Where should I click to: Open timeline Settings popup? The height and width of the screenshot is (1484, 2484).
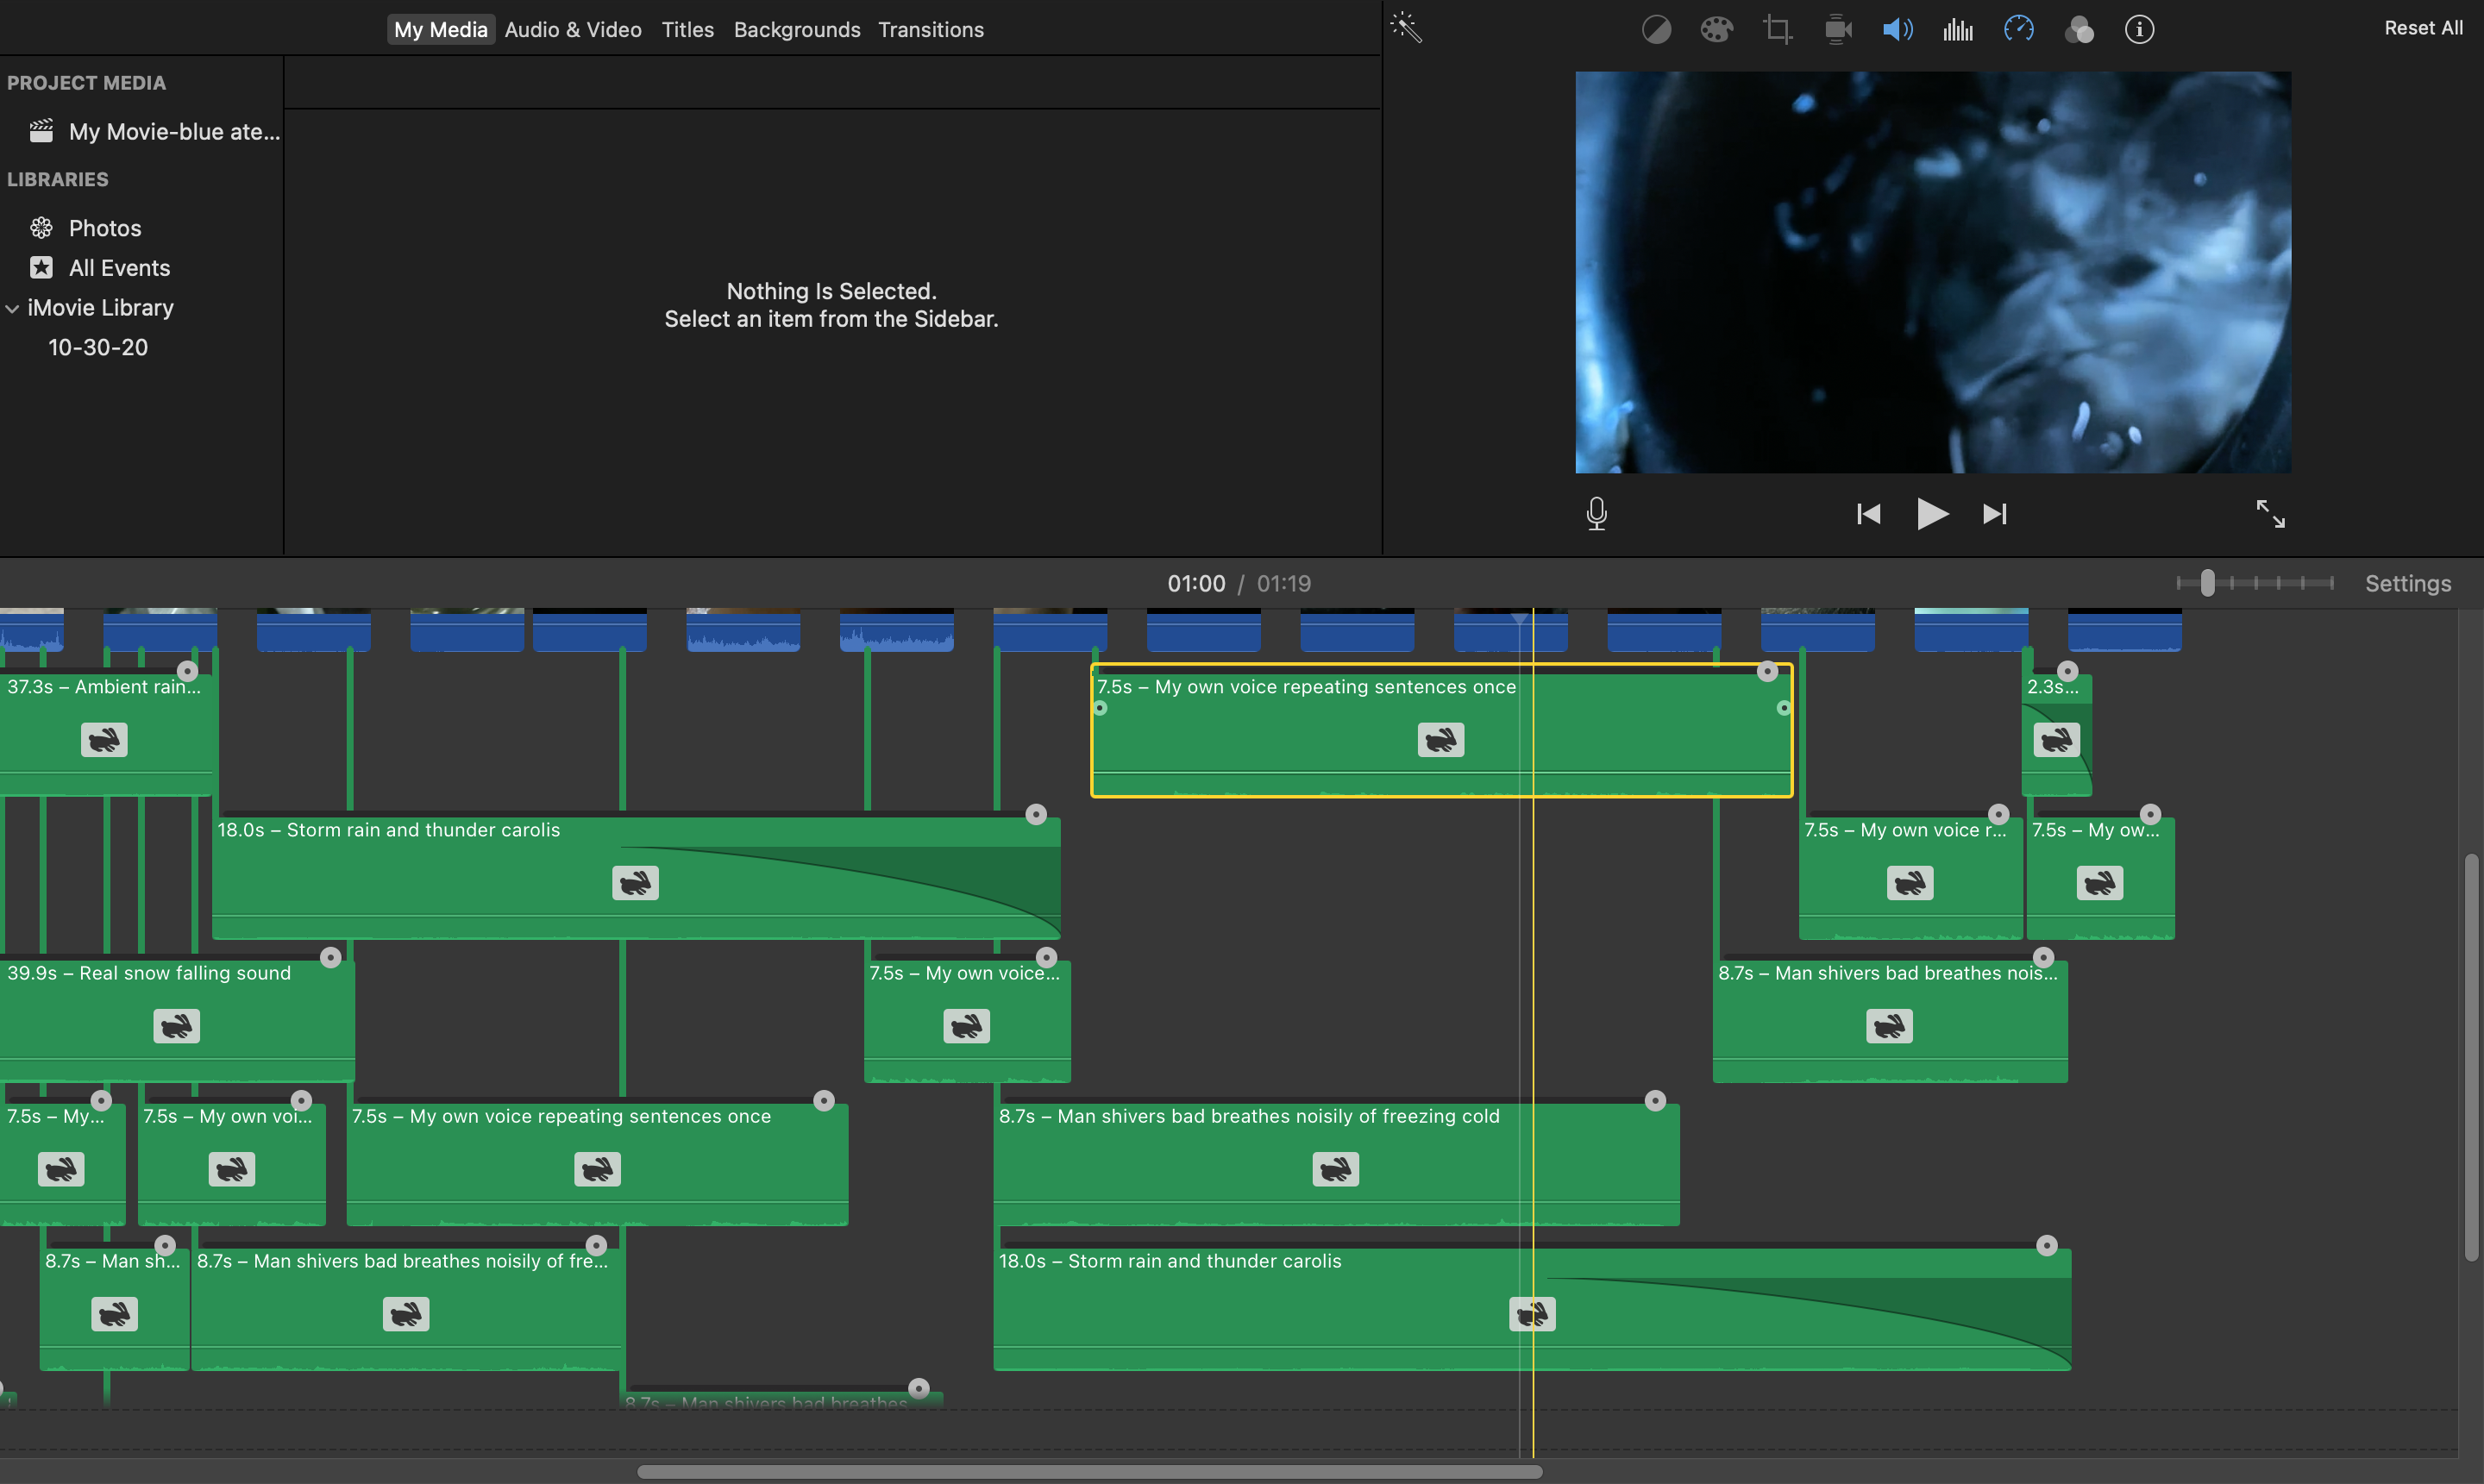pyautogui.click(x=2407, y=584)
